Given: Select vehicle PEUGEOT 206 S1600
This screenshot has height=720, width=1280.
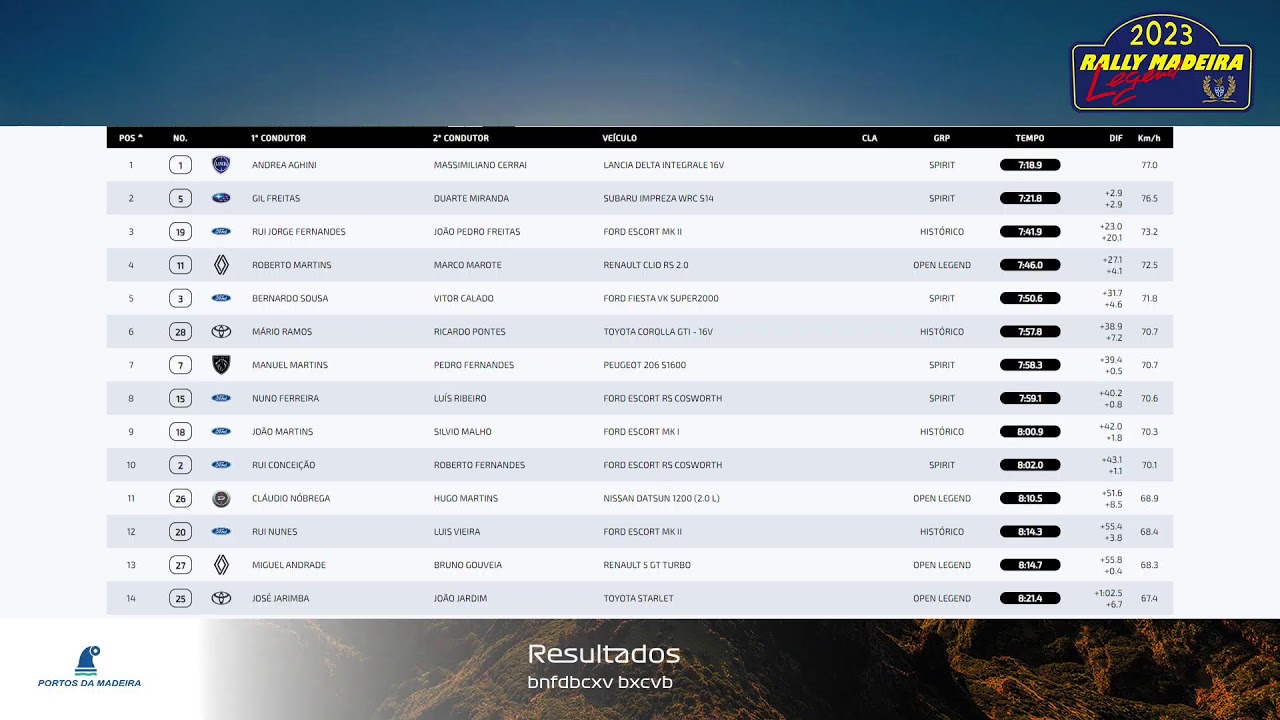Looking at the screenshot, I should (645, 365).
